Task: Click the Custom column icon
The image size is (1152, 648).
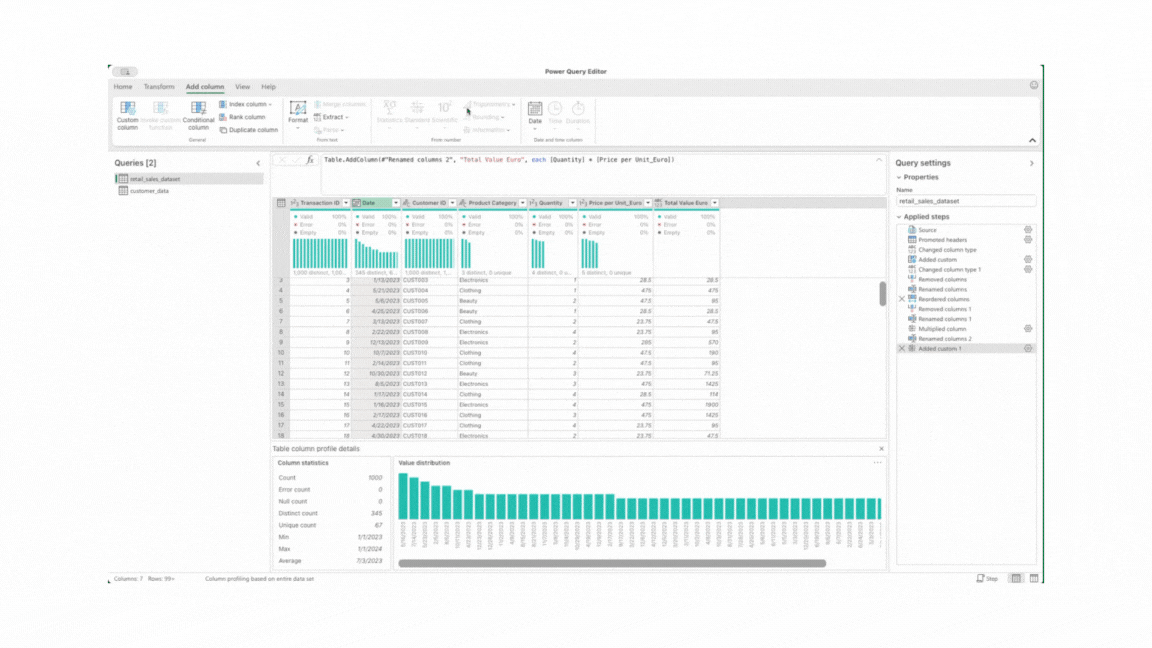Action: (128, 108)
